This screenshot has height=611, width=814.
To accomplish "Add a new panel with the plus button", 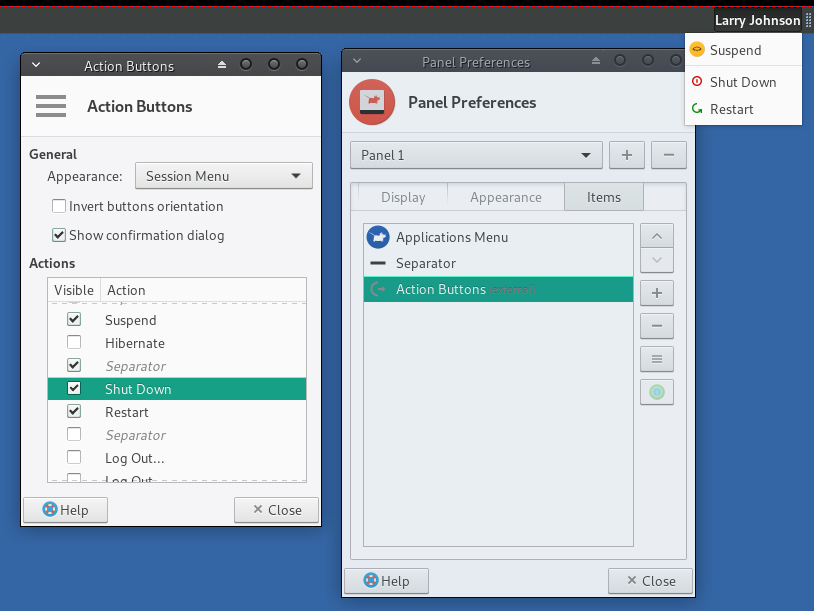I will click(626, 155).
